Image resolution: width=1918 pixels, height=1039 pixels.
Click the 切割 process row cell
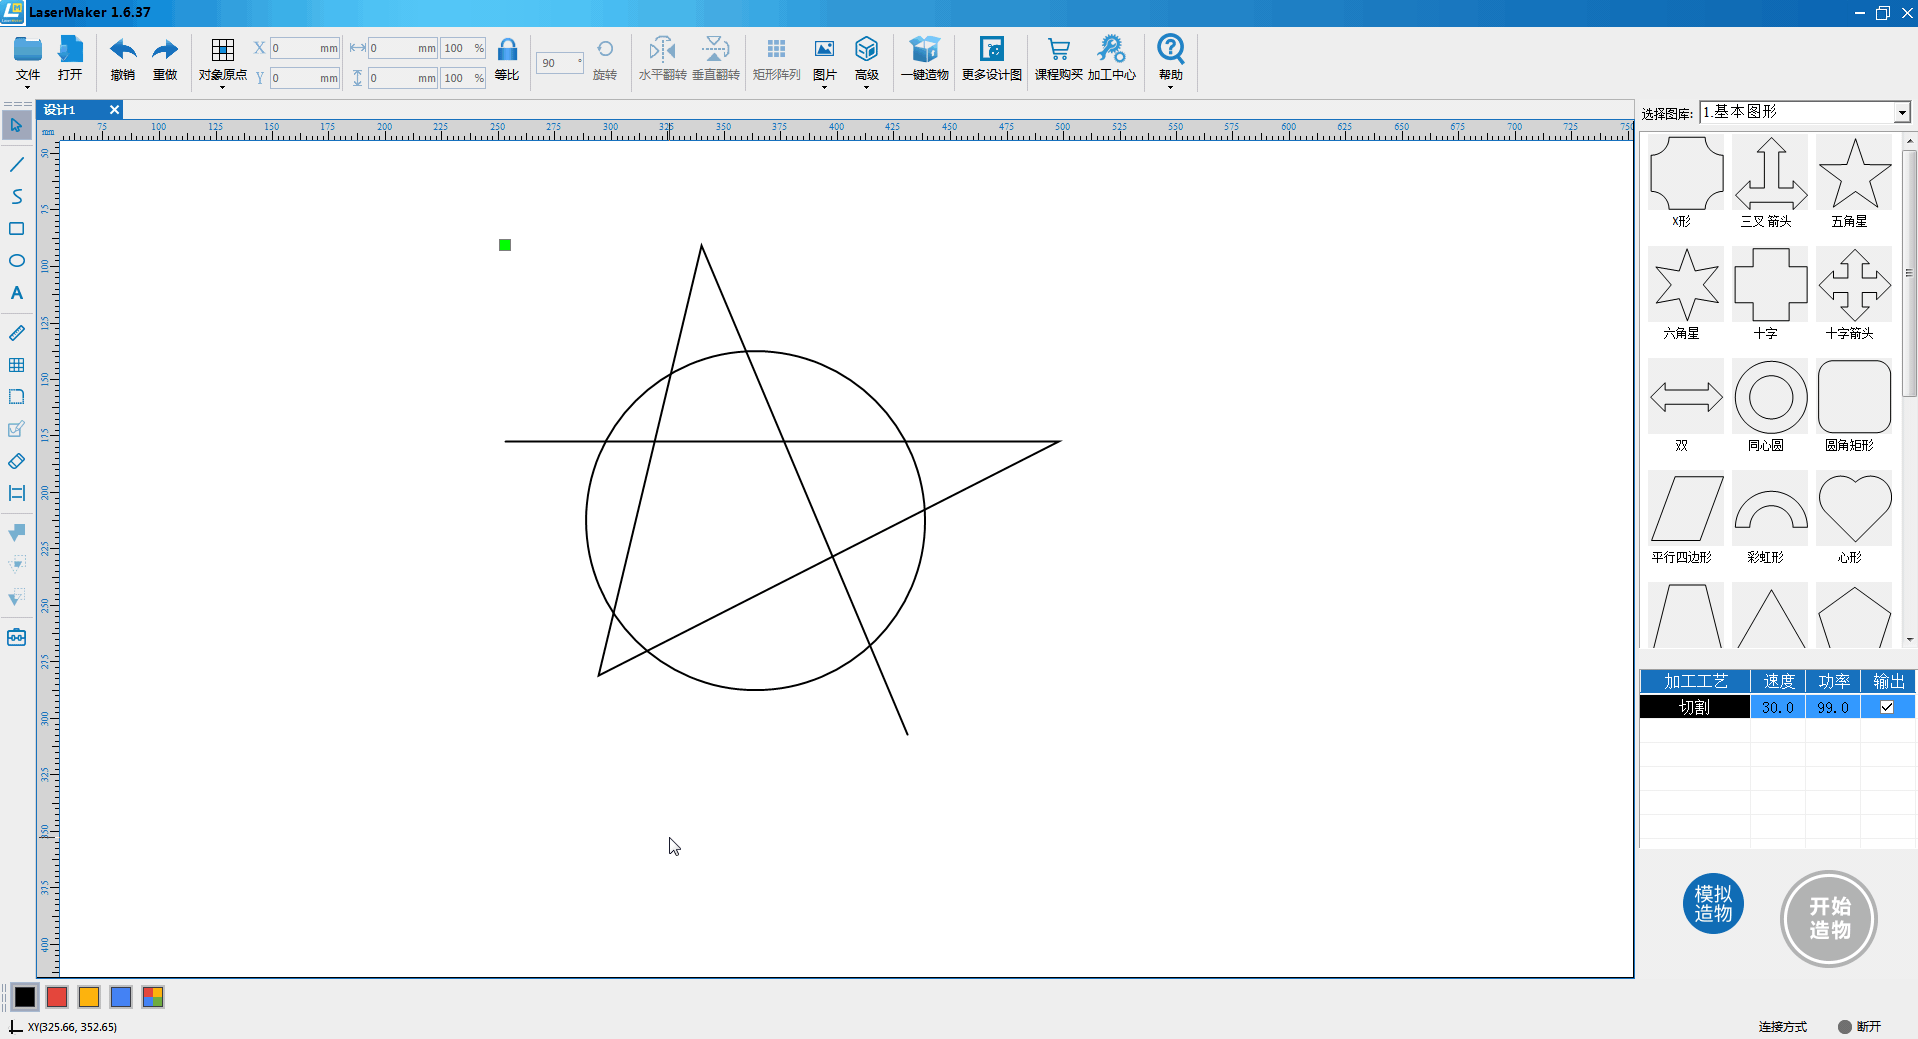tap(1694, 707)
